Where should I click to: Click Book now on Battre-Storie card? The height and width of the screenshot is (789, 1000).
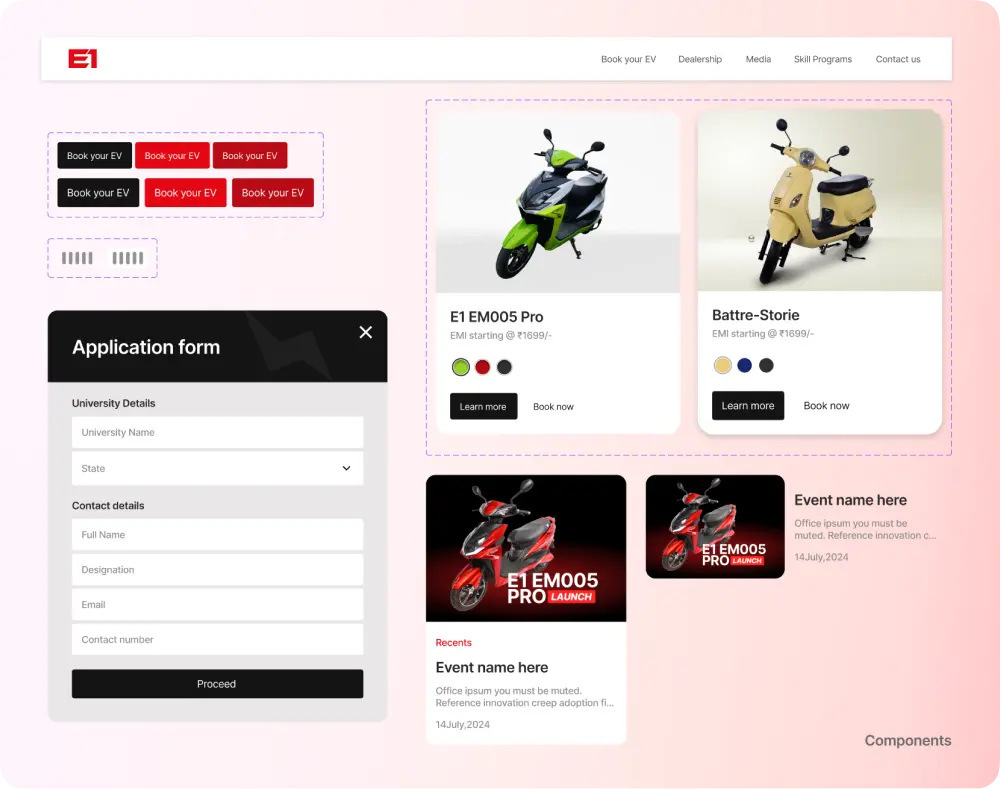pos(826,405)
